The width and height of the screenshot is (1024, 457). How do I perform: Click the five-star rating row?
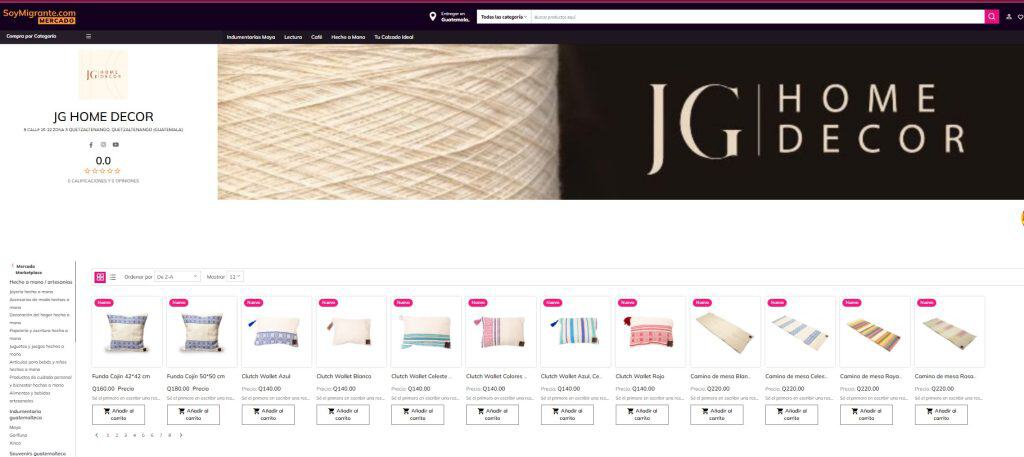tap(103, 171)
